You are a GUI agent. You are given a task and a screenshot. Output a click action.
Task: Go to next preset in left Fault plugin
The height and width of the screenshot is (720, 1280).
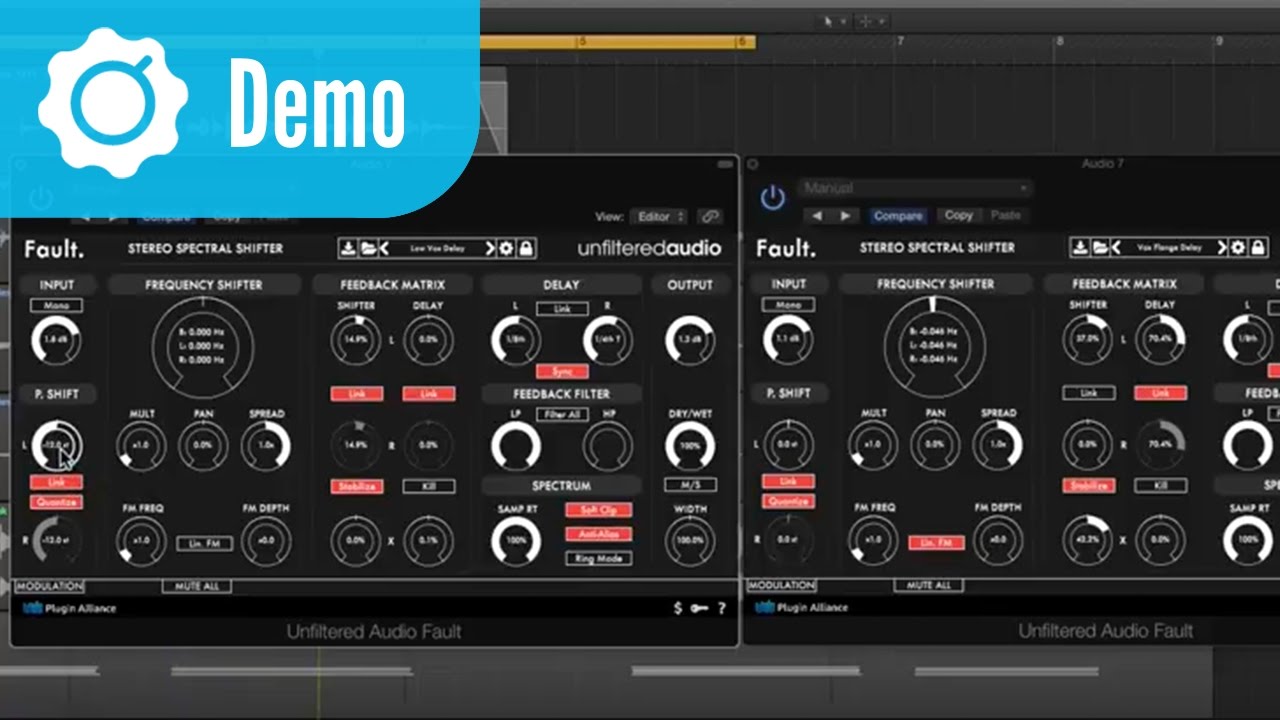point(491,249)
